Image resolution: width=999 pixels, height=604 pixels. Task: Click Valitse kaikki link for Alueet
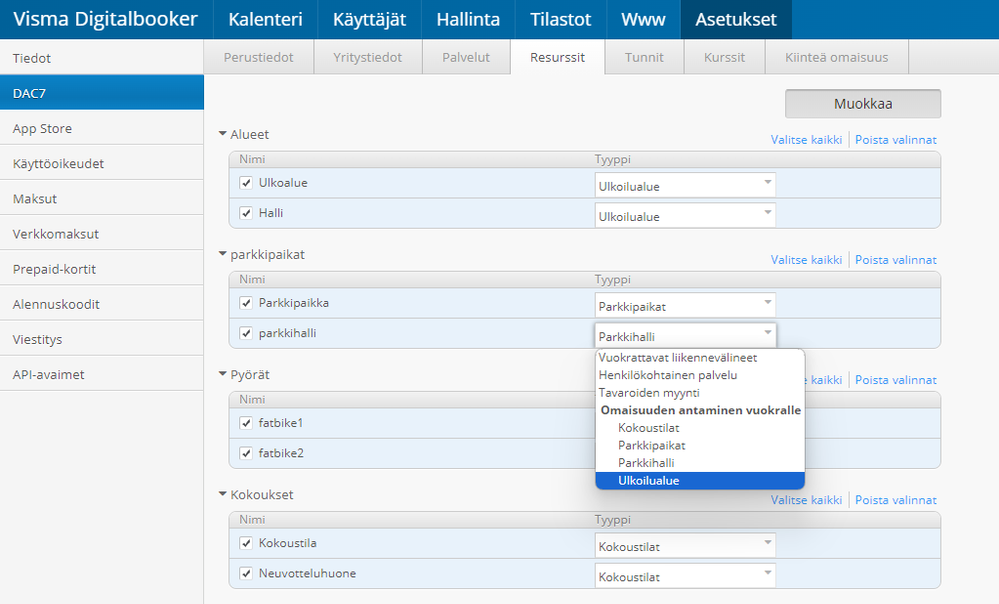pyautogui.click(x=806, y=140)
